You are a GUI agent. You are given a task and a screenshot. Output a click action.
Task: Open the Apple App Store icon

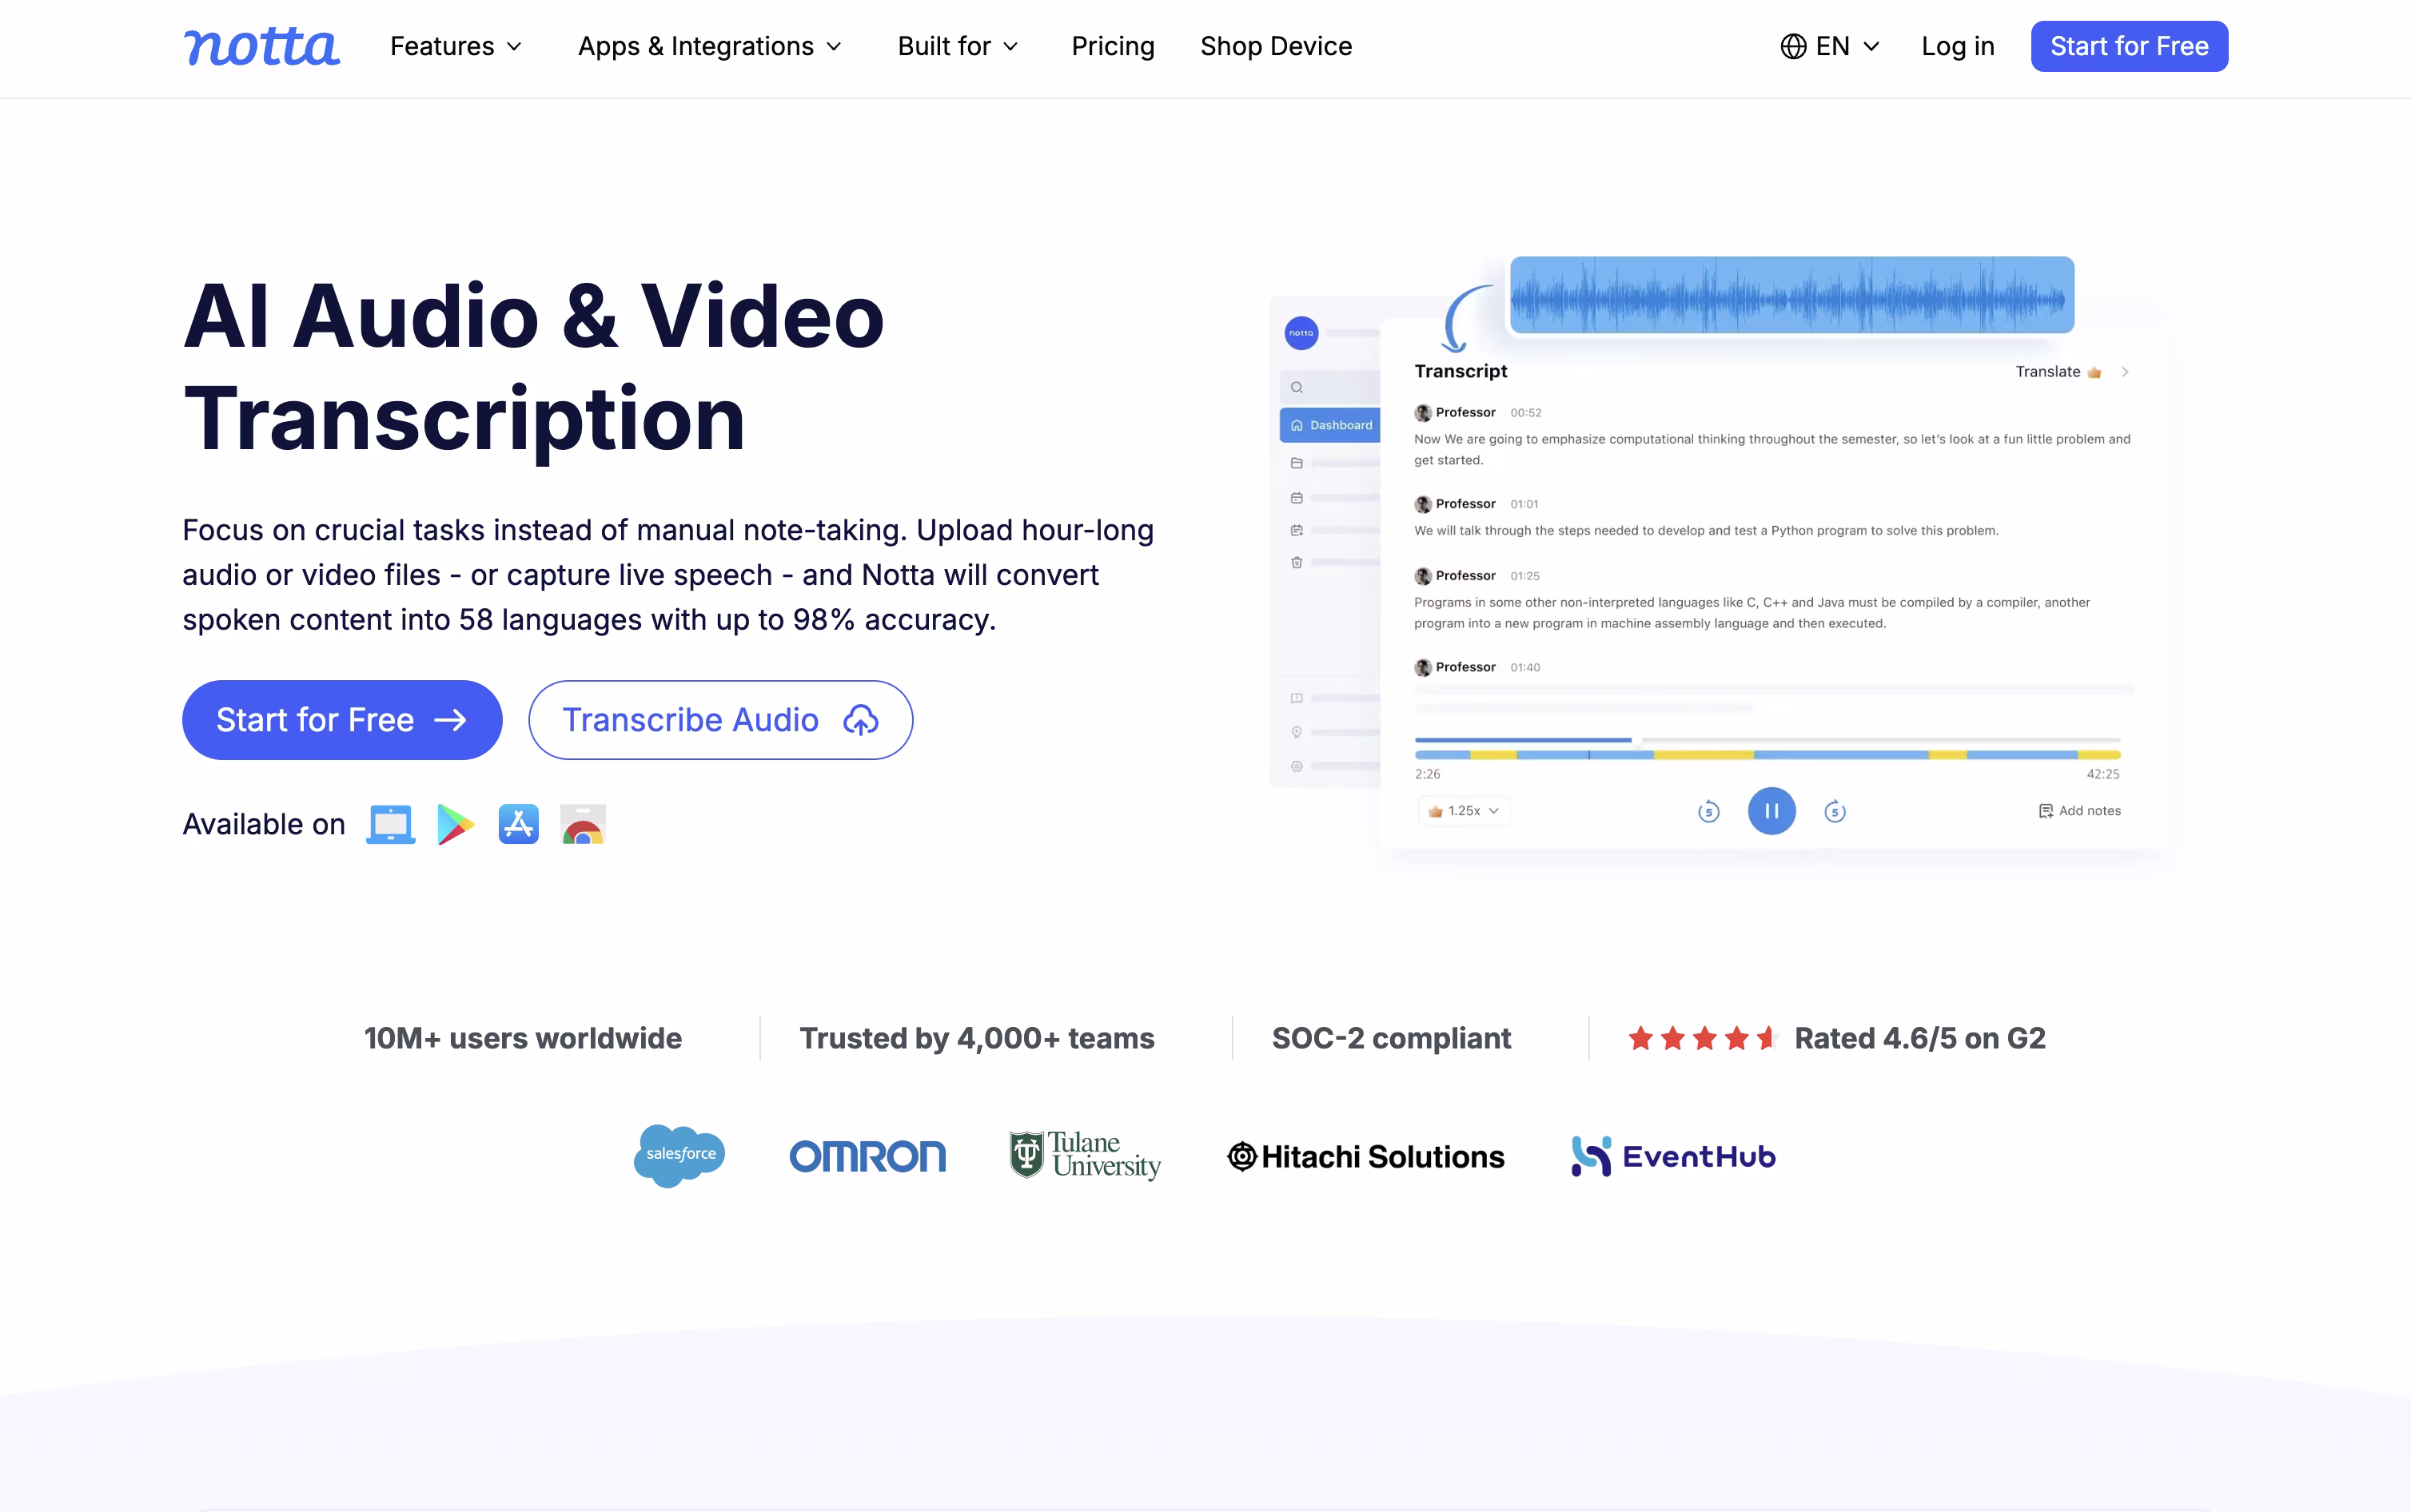pyautogui.click(x=518, y=824)
